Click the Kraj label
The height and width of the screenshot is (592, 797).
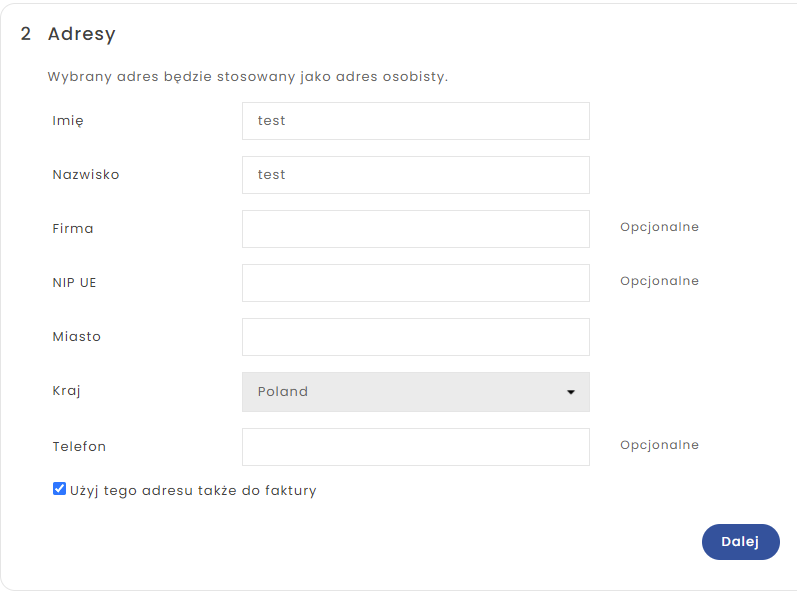[66, 390]
